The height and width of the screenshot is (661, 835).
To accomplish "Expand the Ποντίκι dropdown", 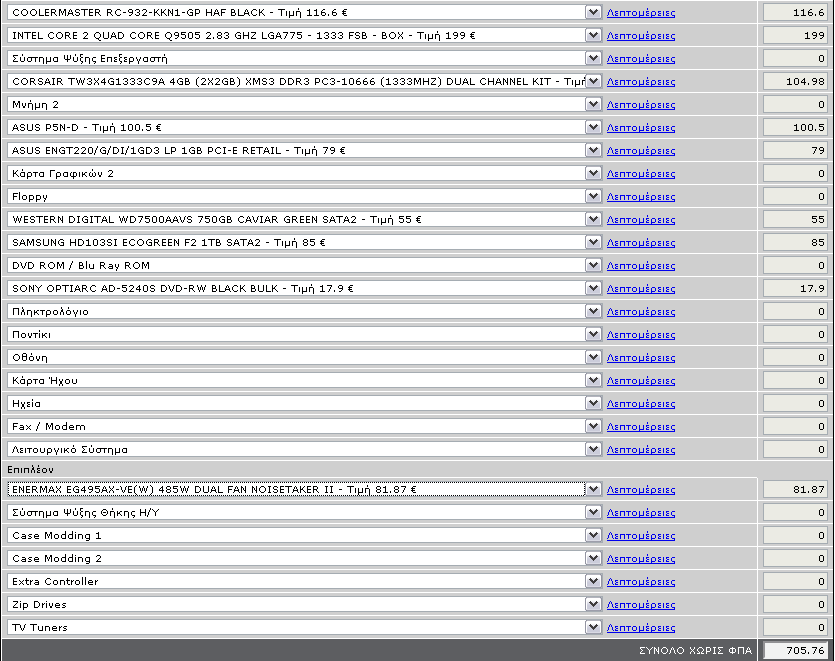I will [x=305, y=334].
